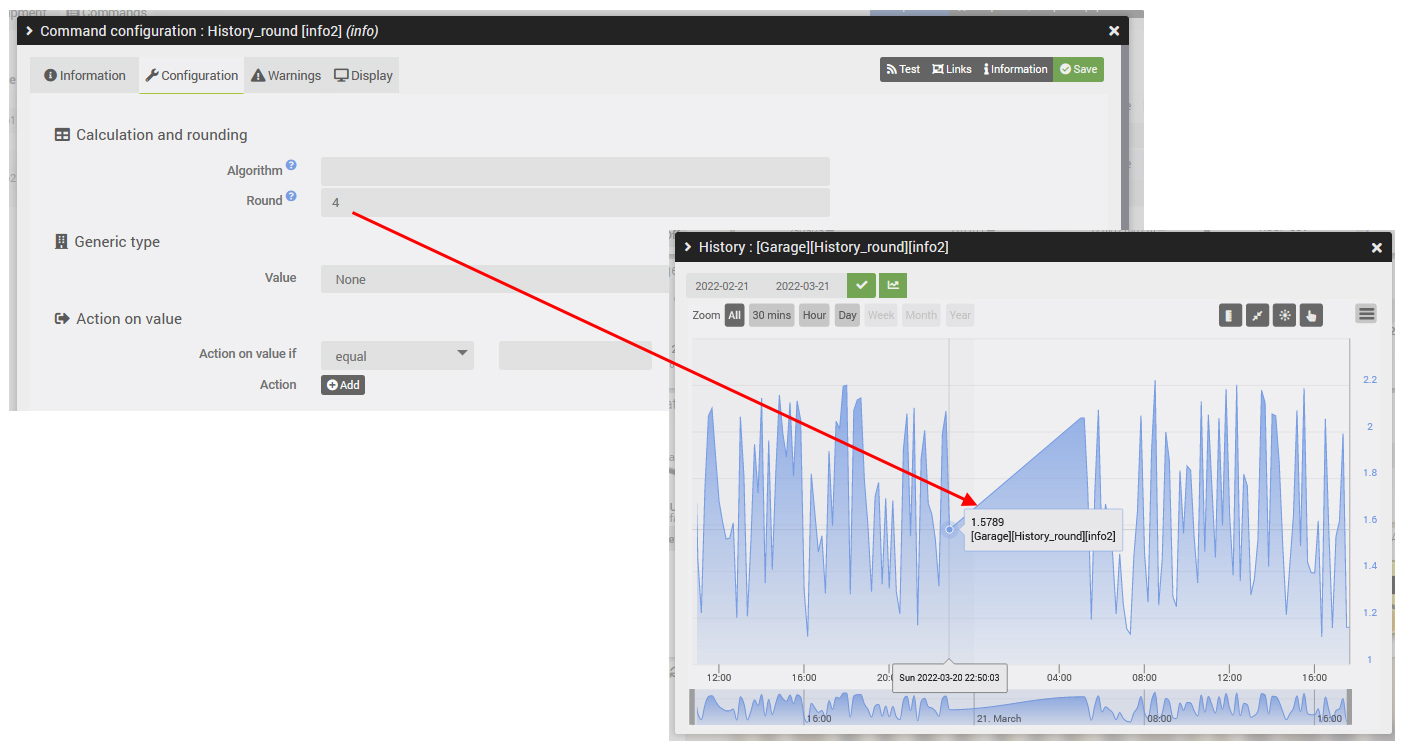Open the 'equal' condition dropdown
Image resolution: width=1404 pixels, height=752 pixels.
397,355
